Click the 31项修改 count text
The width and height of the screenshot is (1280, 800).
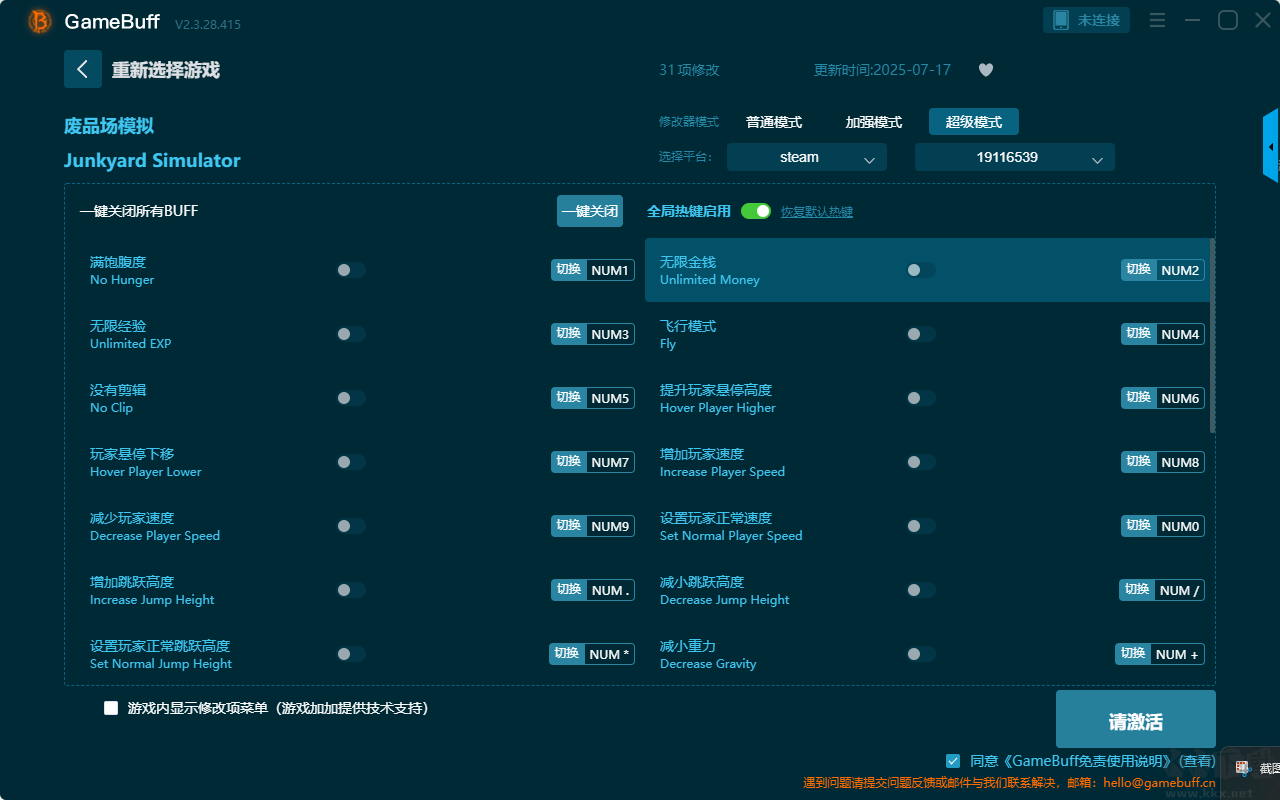(689, 70)
